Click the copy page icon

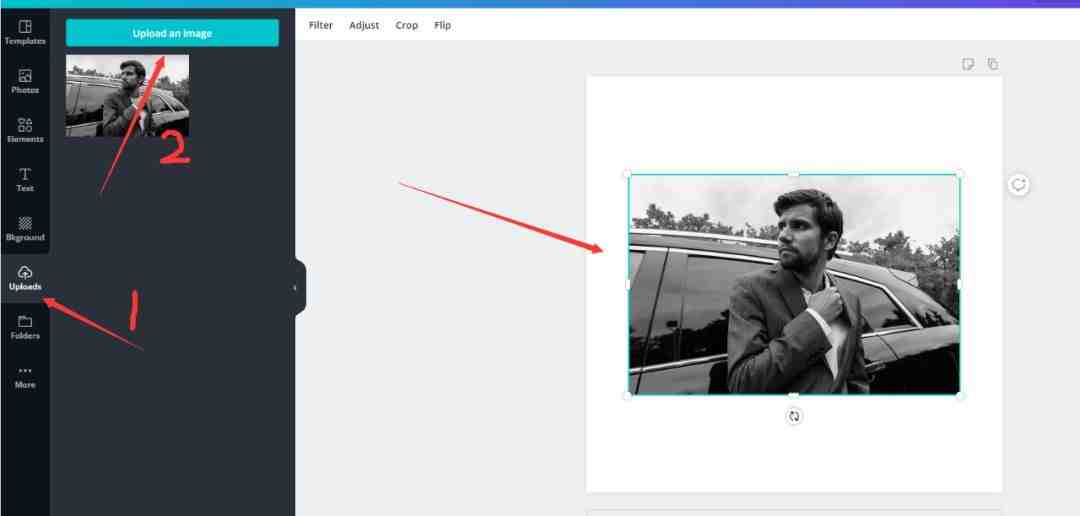point(993,64)
